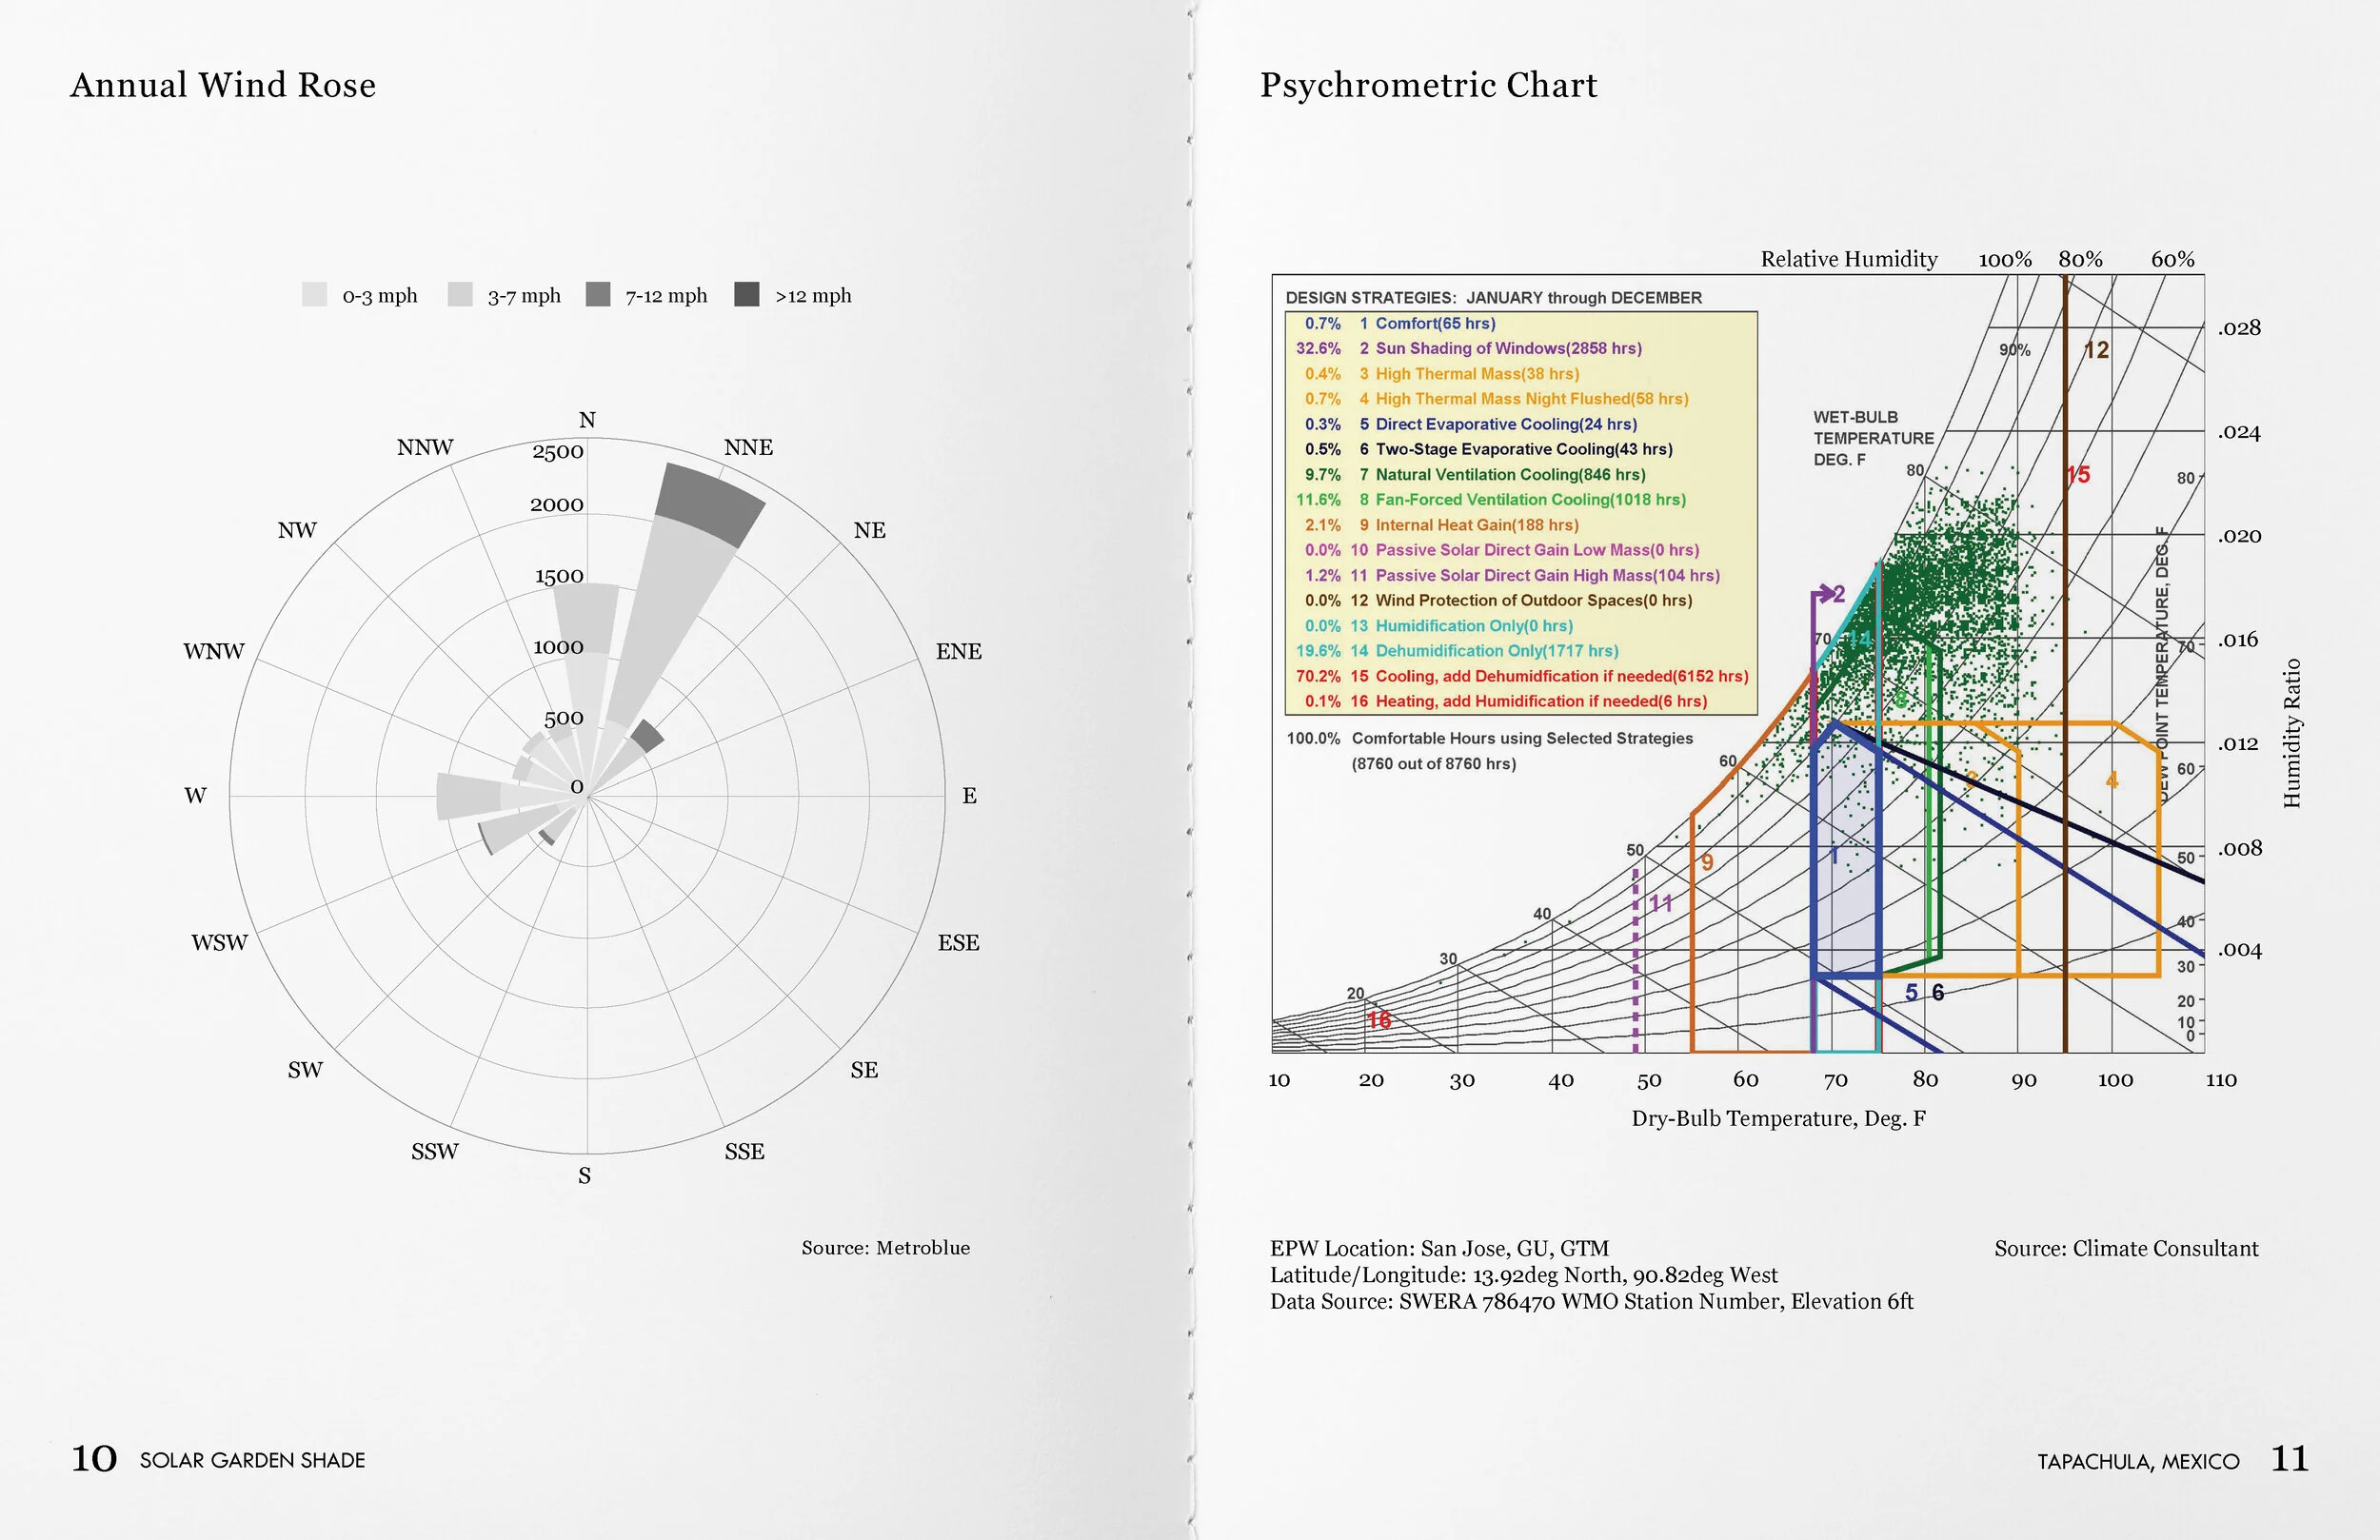This screenshot has height=1540, width=2380.
Task: Click the 3-7 mph legend swatch
Action: (x=460, y=294)
